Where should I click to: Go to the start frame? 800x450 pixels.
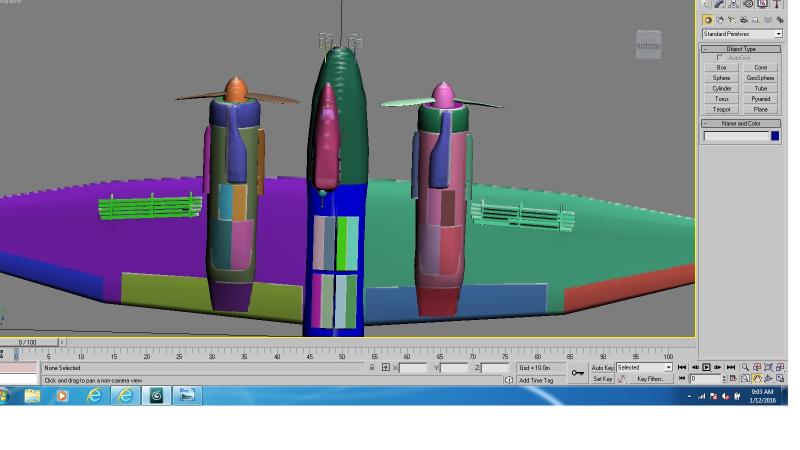(x=682, y=367)
